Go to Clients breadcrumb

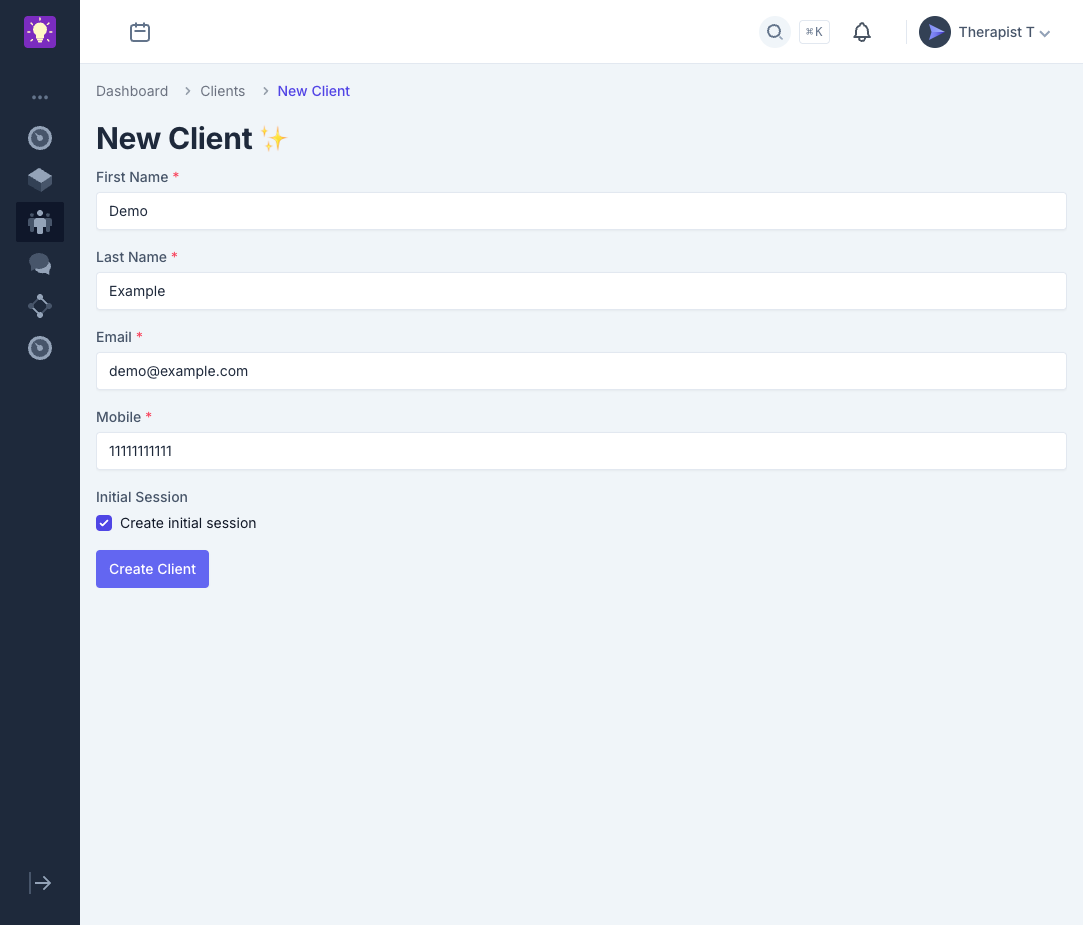(222, 91)
